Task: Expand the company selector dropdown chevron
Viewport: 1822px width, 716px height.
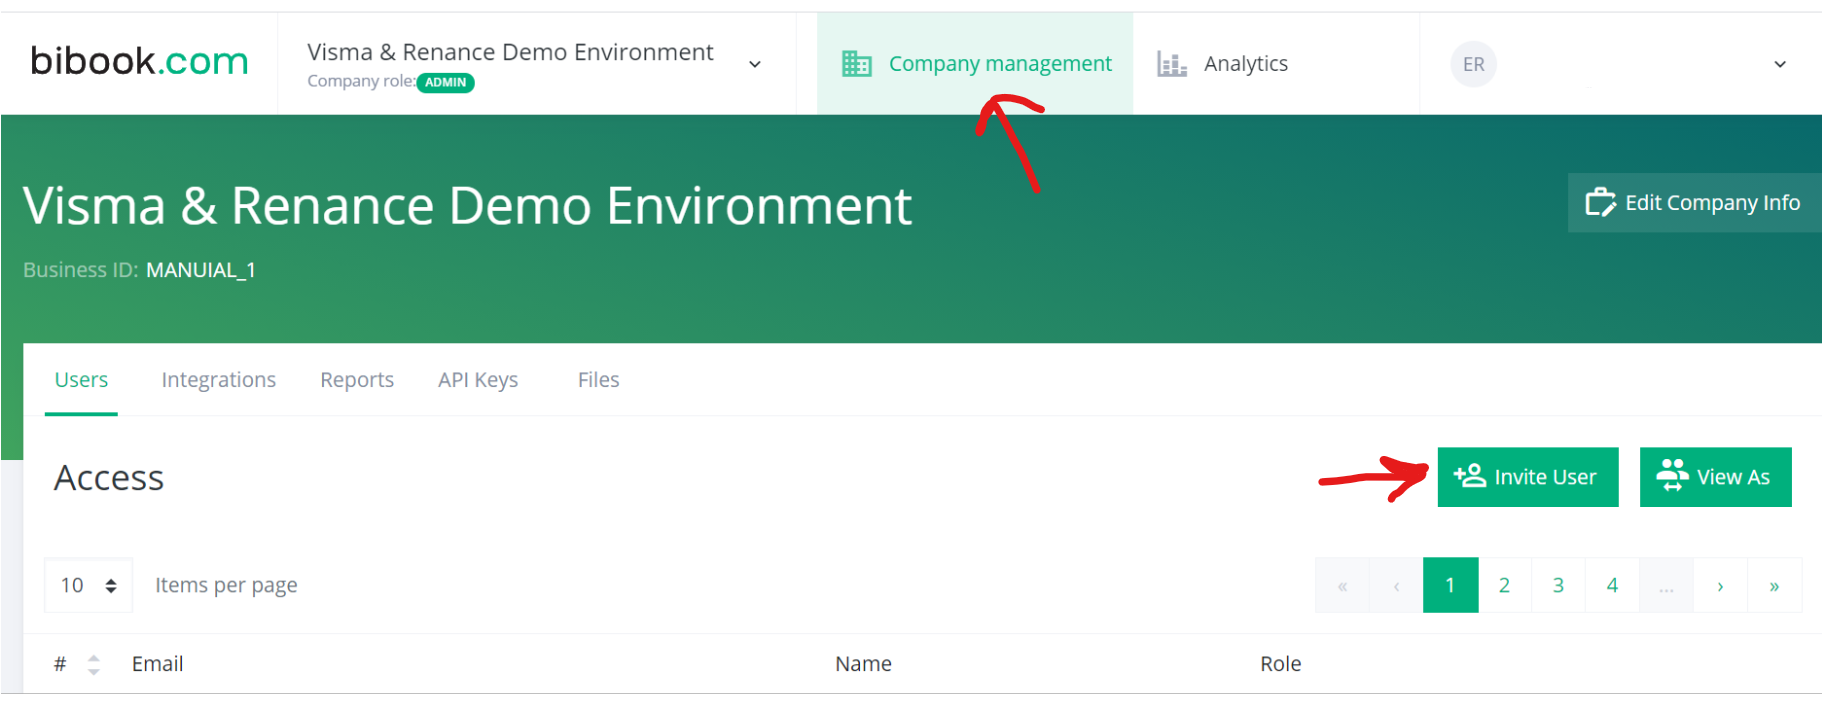Action: pyautogui.click(x=755, y=64)
